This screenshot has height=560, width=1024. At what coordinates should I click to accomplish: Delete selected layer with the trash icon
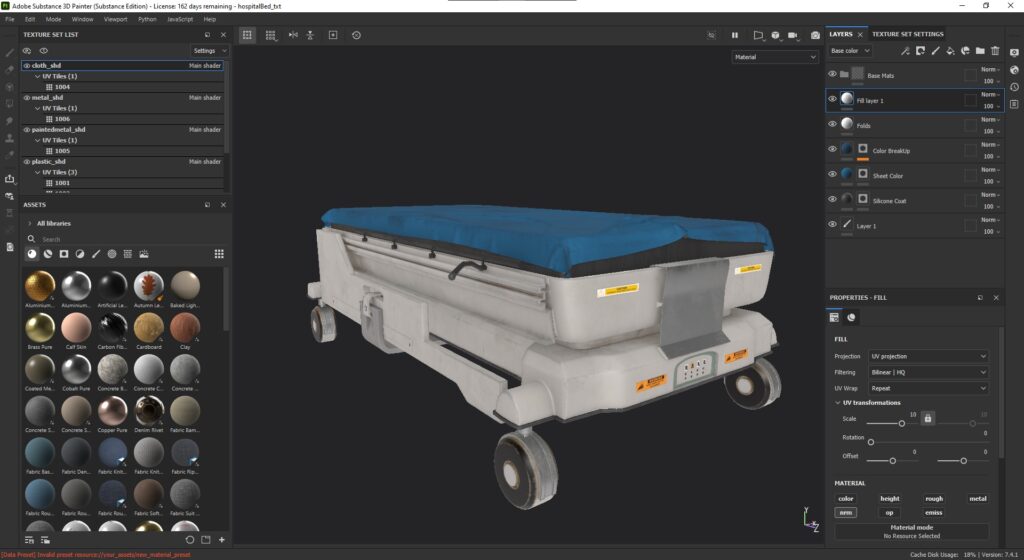pyautogui.click(x=995, y=51)
